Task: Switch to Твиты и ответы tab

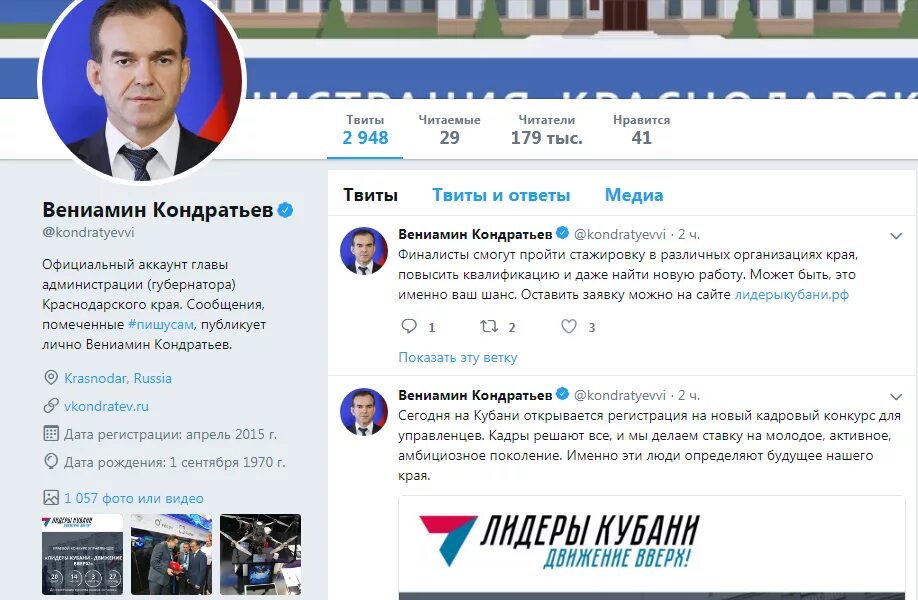Action: (x=501, y=195)
